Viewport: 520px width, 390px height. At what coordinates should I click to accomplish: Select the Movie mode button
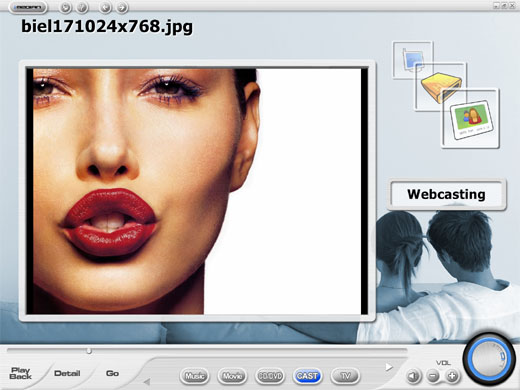click(232, 376)
